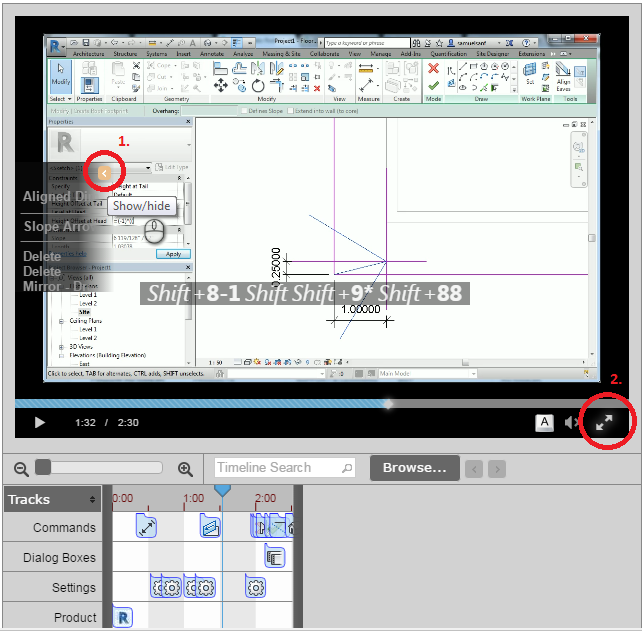Expand the 3D Views tree node

(61, 347)
